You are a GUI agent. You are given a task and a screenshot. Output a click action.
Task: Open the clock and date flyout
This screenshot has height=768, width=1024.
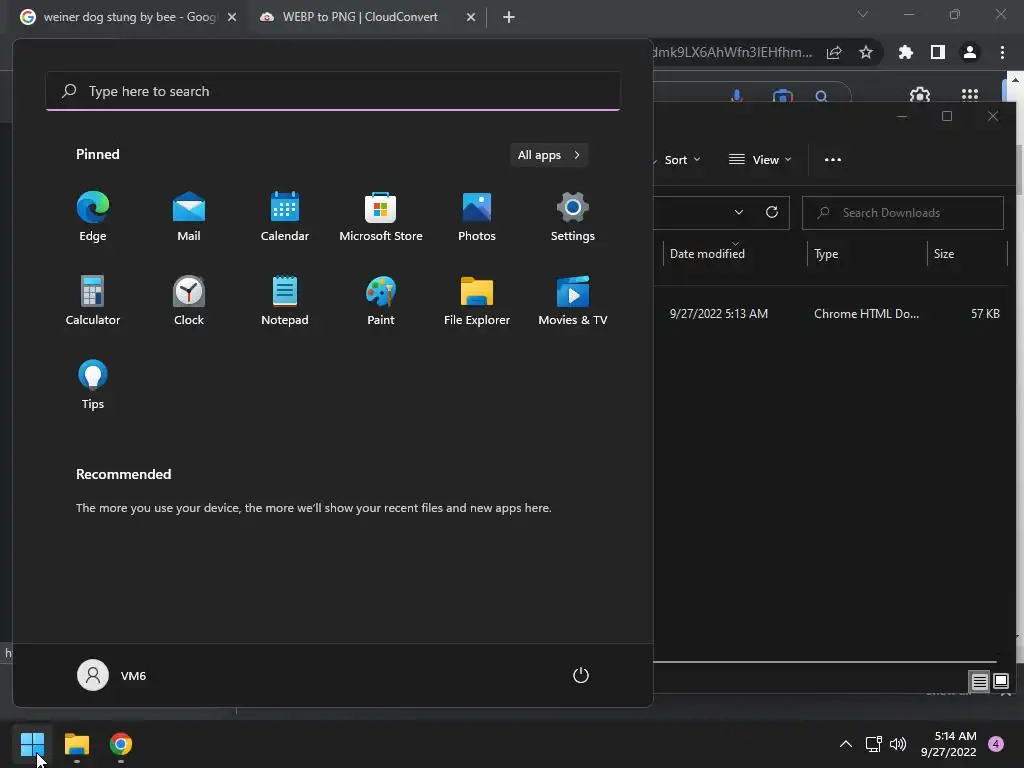(949, 744)
